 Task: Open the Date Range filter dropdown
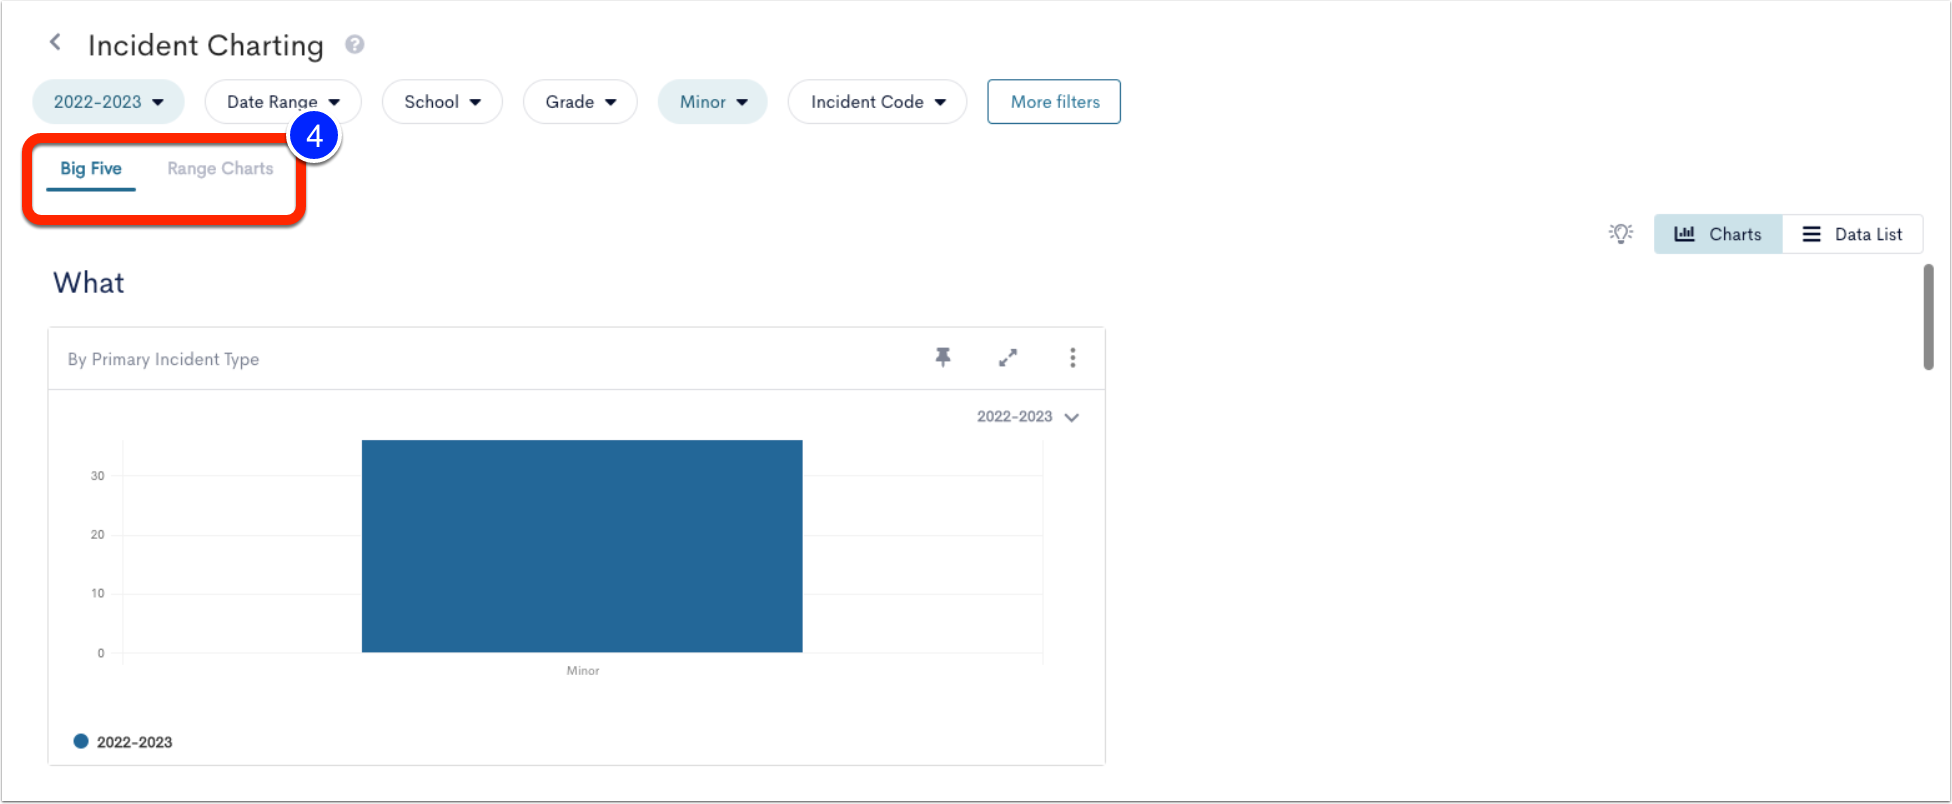[x=283, y=102]
